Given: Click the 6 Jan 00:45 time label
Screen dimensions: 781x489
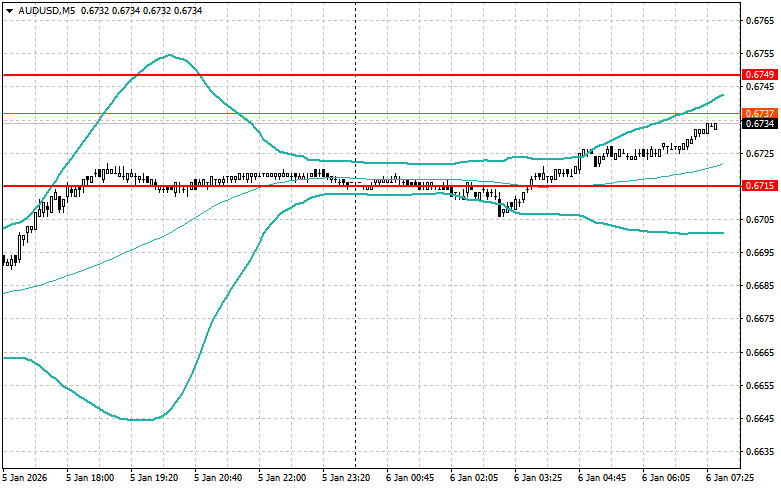Looking at the screenshot, I should [410, 478].
